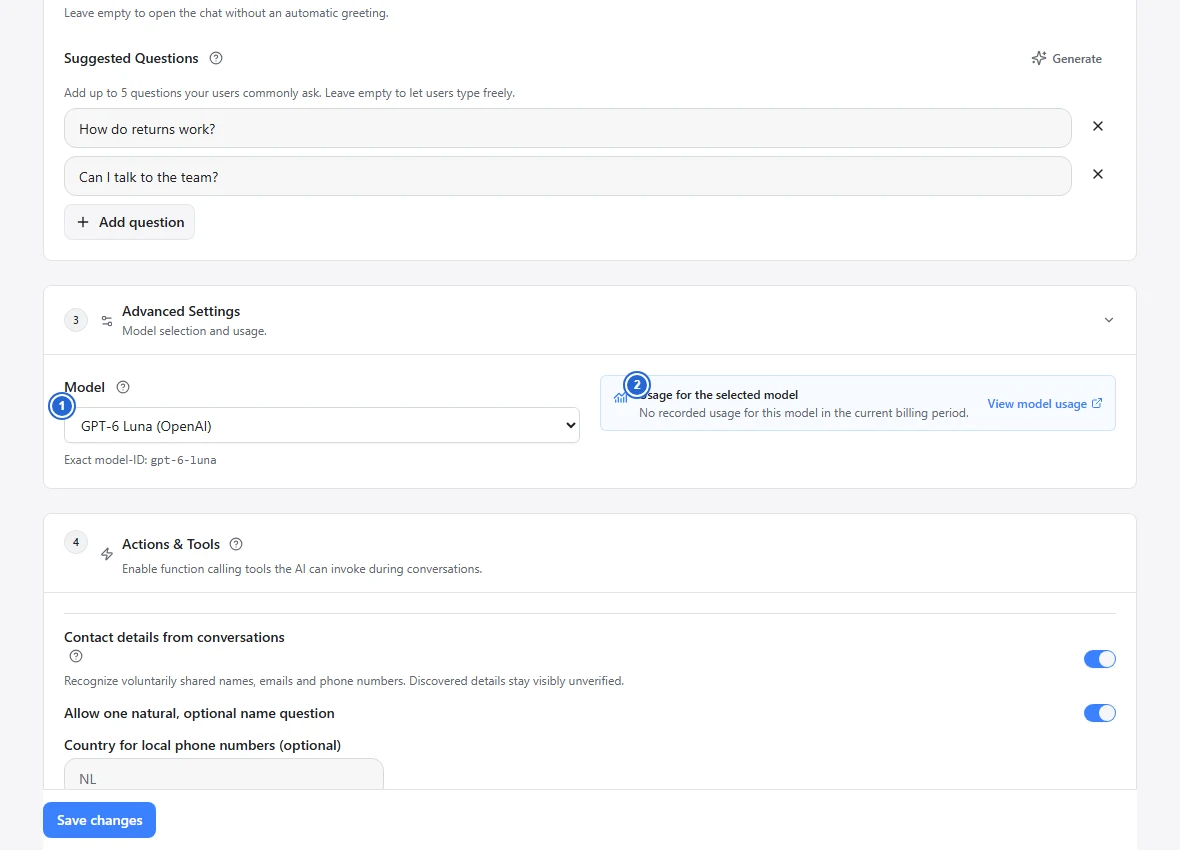Click the 'Country for local phone numbers' label

tap(202, 745)
